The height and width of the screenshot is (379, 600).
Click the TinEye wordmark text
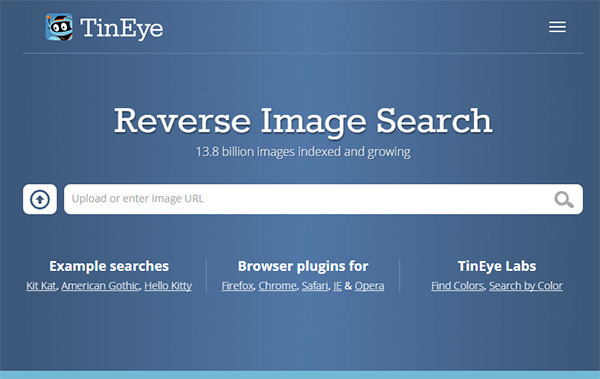pyautogui.click(x=122, y=28)
